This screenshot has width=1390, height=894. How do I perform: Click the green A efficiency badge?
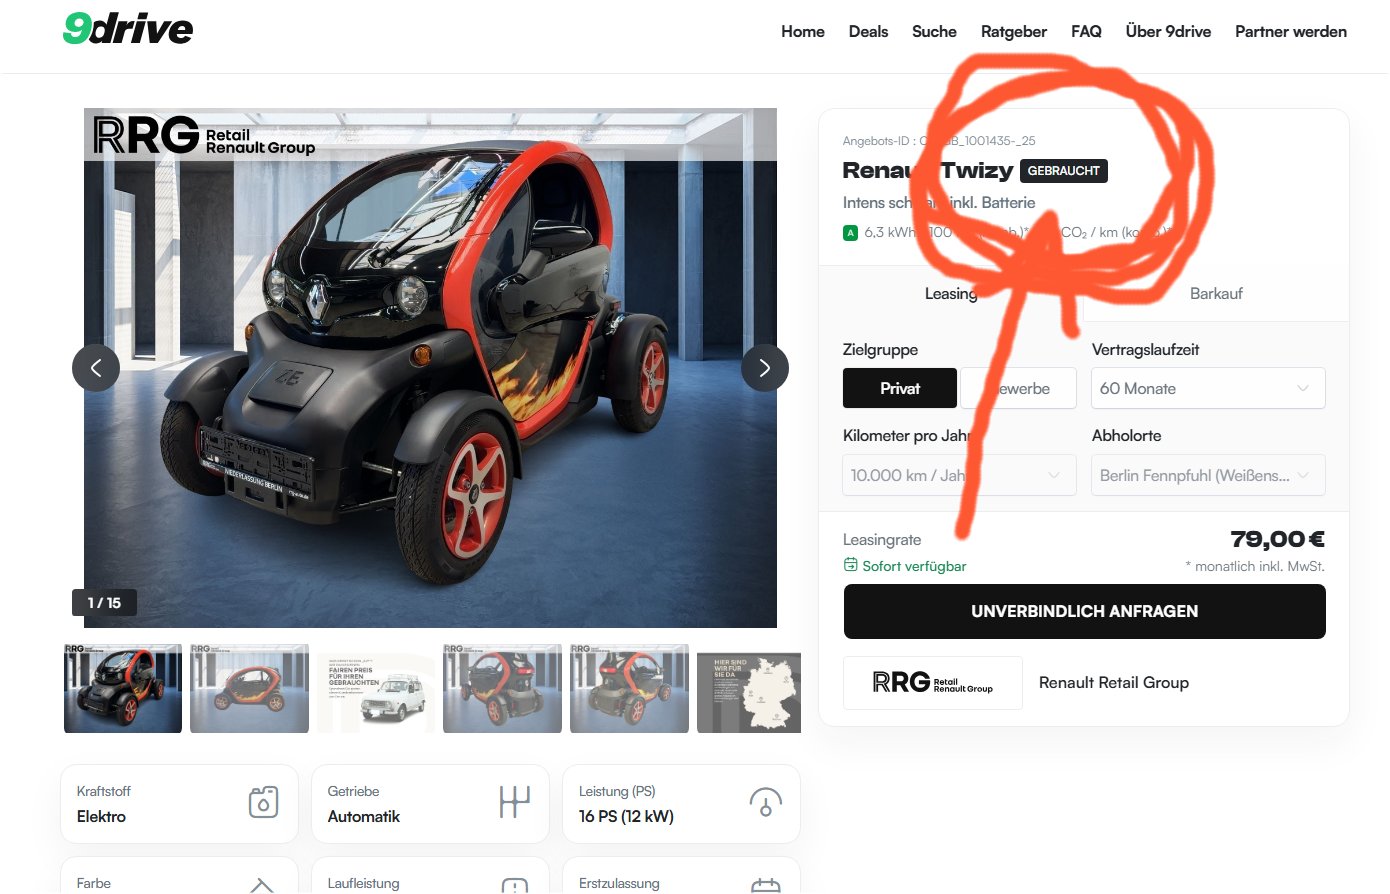click(x=851, y=233)
